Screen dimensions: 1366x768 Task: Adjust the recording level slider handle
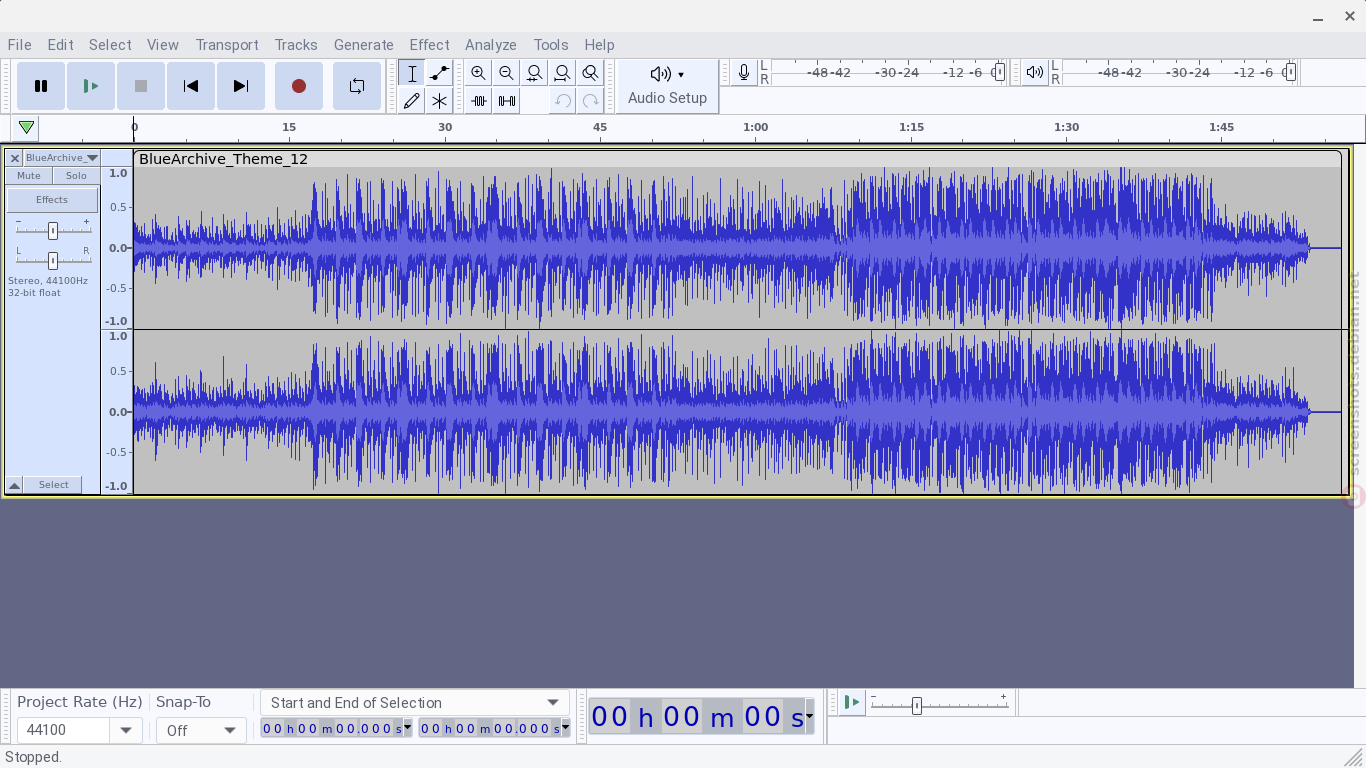point(999,72)
